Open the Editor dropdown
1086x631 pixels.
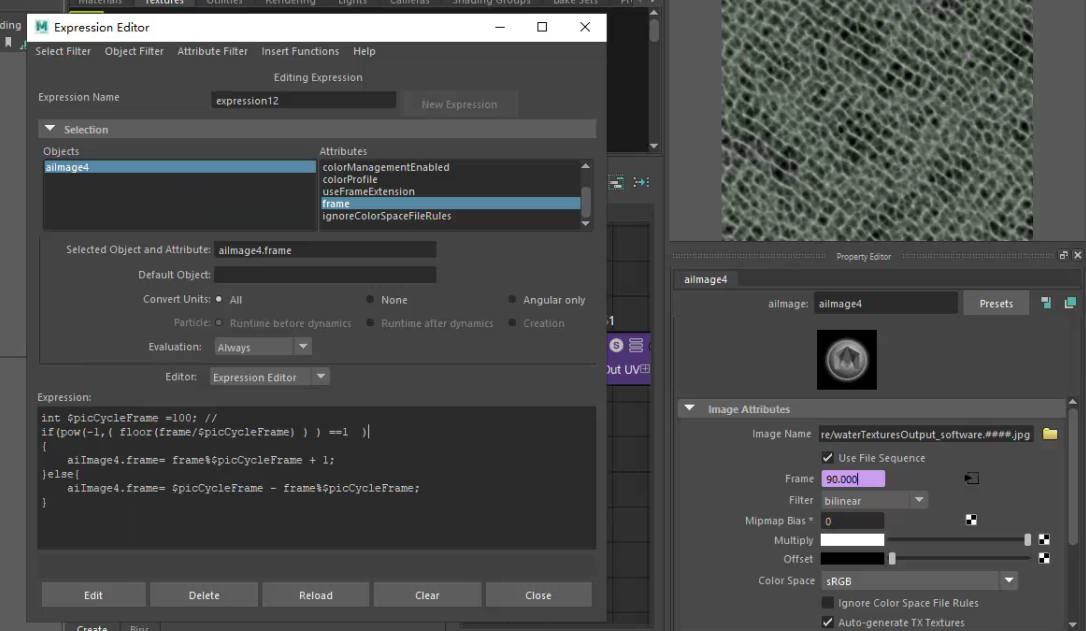point(269,377)
